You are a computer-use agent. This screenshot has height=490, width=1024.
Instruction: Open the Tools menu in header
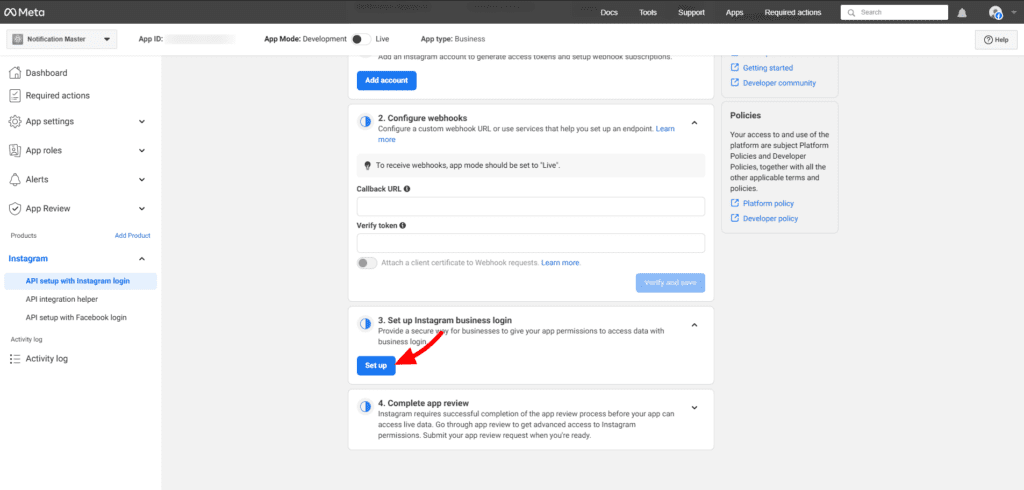[648, 12]
